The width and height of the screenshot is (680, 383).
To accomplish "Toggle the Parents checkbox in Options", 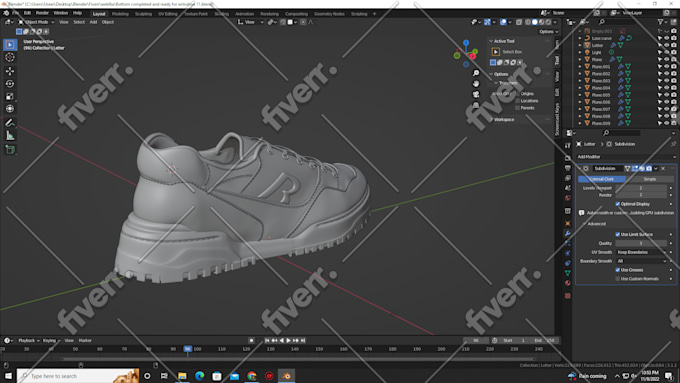I will point(517,108).
